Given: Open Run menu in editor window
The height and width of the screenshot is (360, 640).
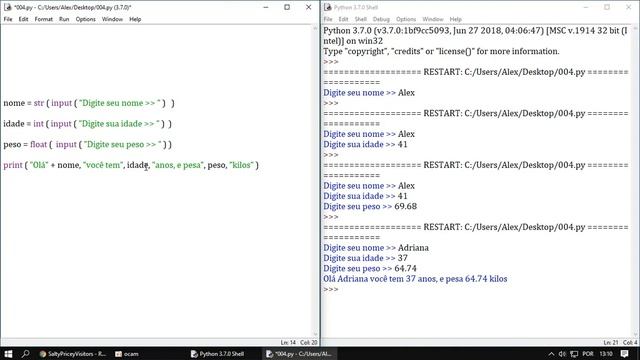Looking at the screenshot, I should (x=64, y=19).
